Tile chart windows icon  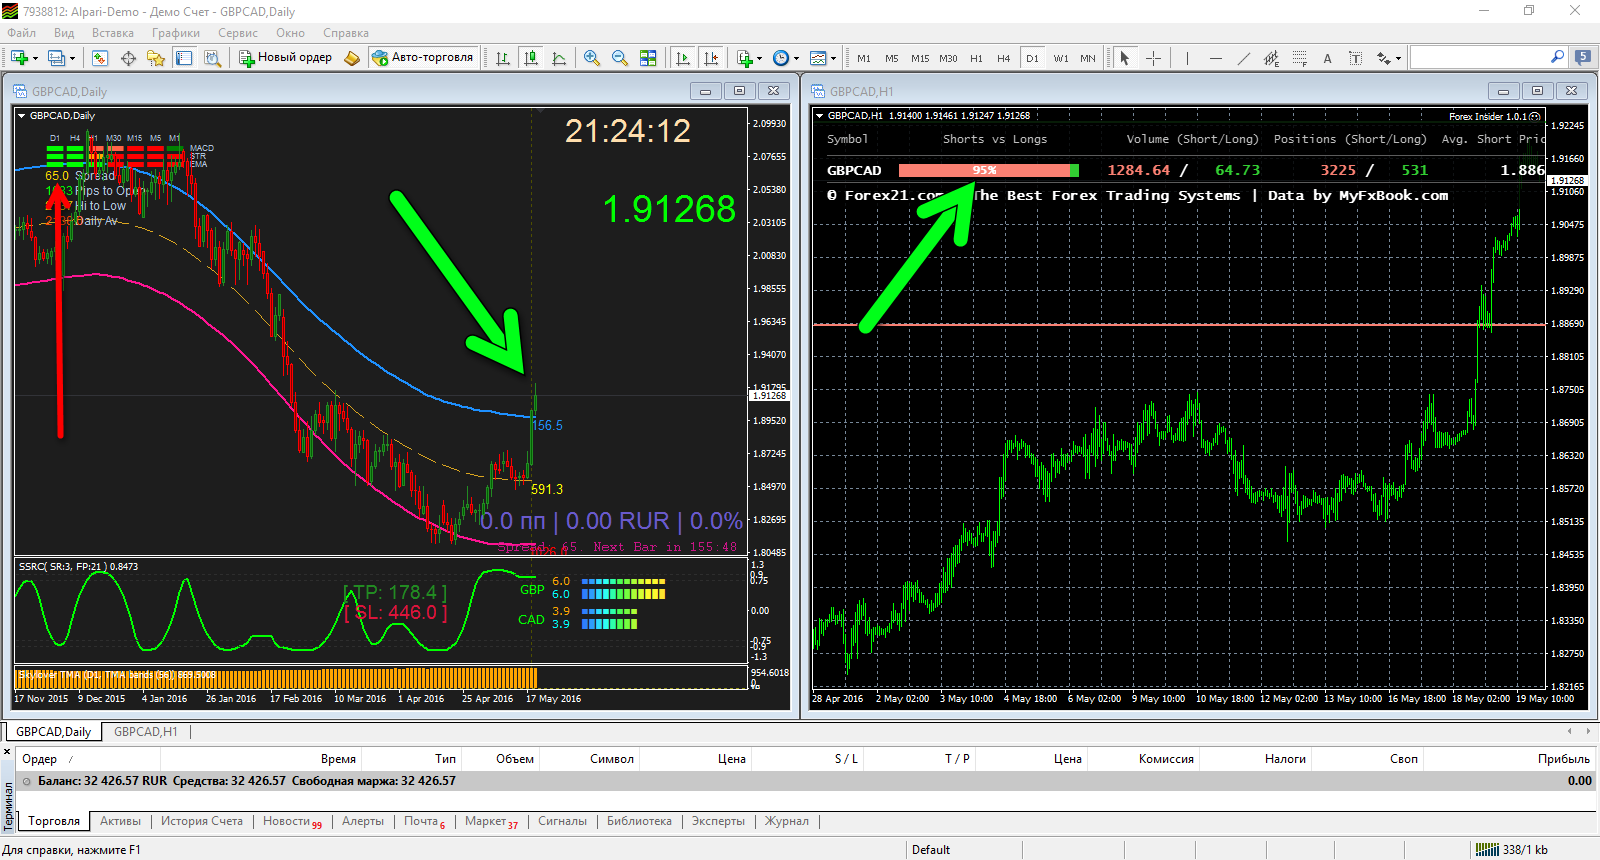pos(648,58)
